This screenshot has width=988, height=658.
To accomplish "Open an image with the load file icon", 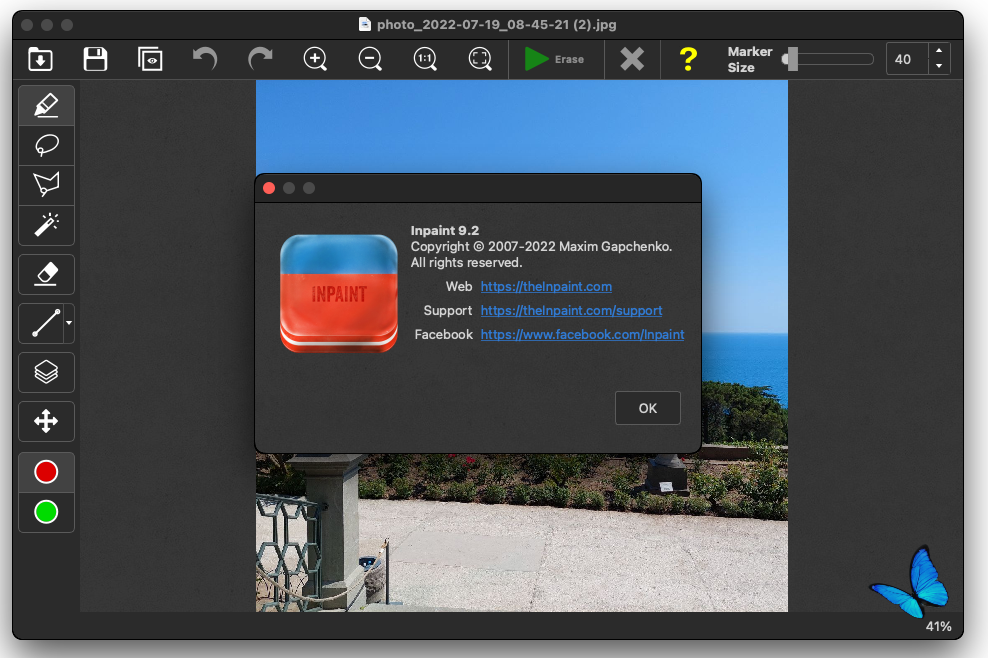I will click(40, 59).
